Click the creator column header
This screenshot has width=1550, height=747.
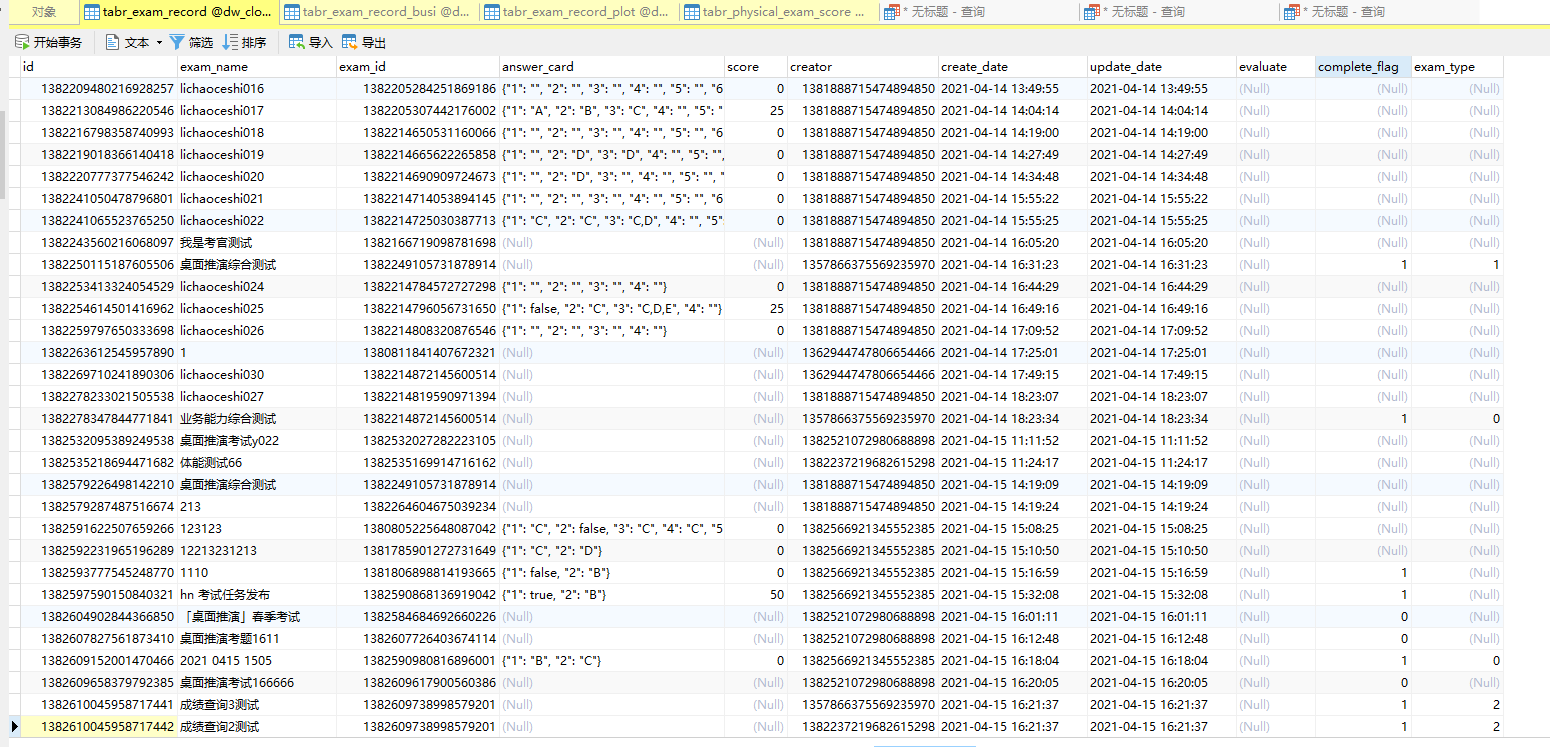click(x=863, y=67)
